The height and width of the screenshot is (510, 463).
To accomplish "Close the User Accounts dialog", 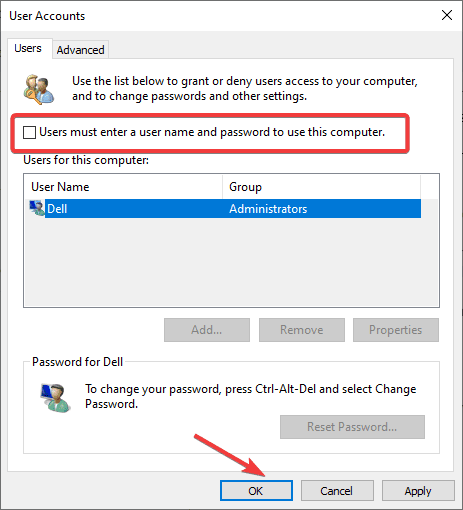I will coord(447,15).
